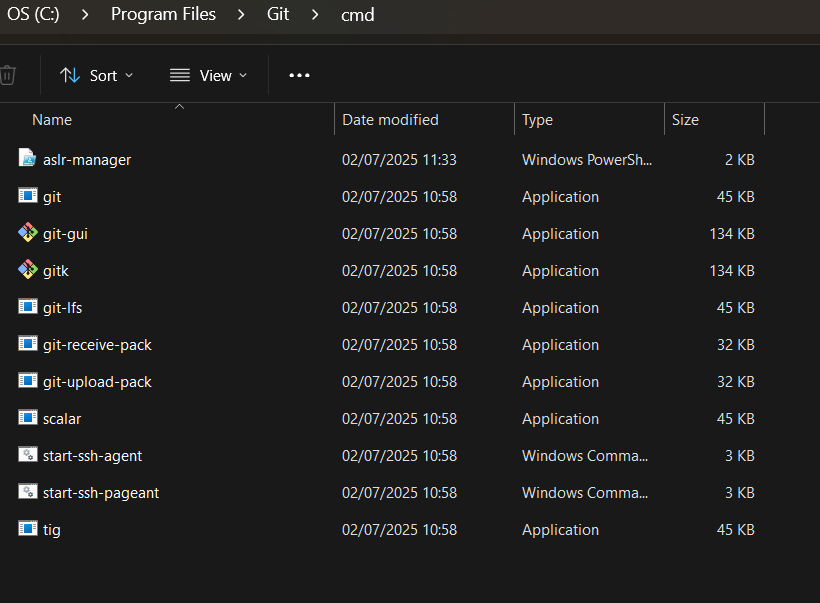
Task: Click the 2 KB size of aslr-manager
Action: tap(739, 160)
